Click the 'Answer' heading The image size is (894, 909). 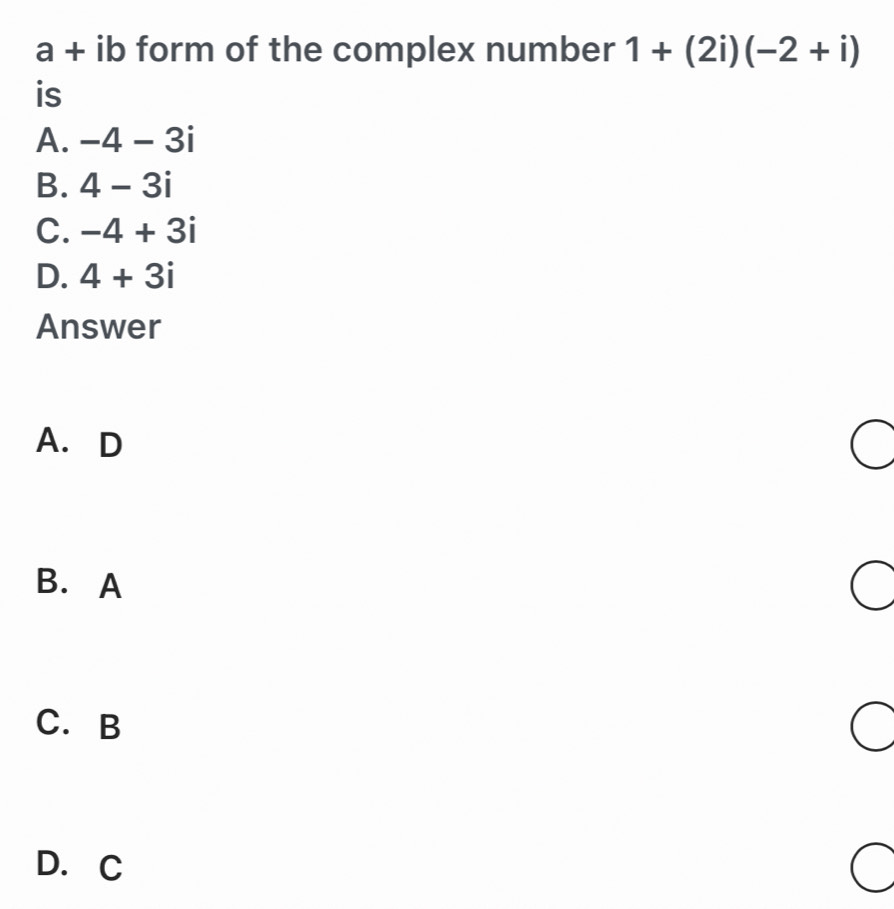[98, 326]
